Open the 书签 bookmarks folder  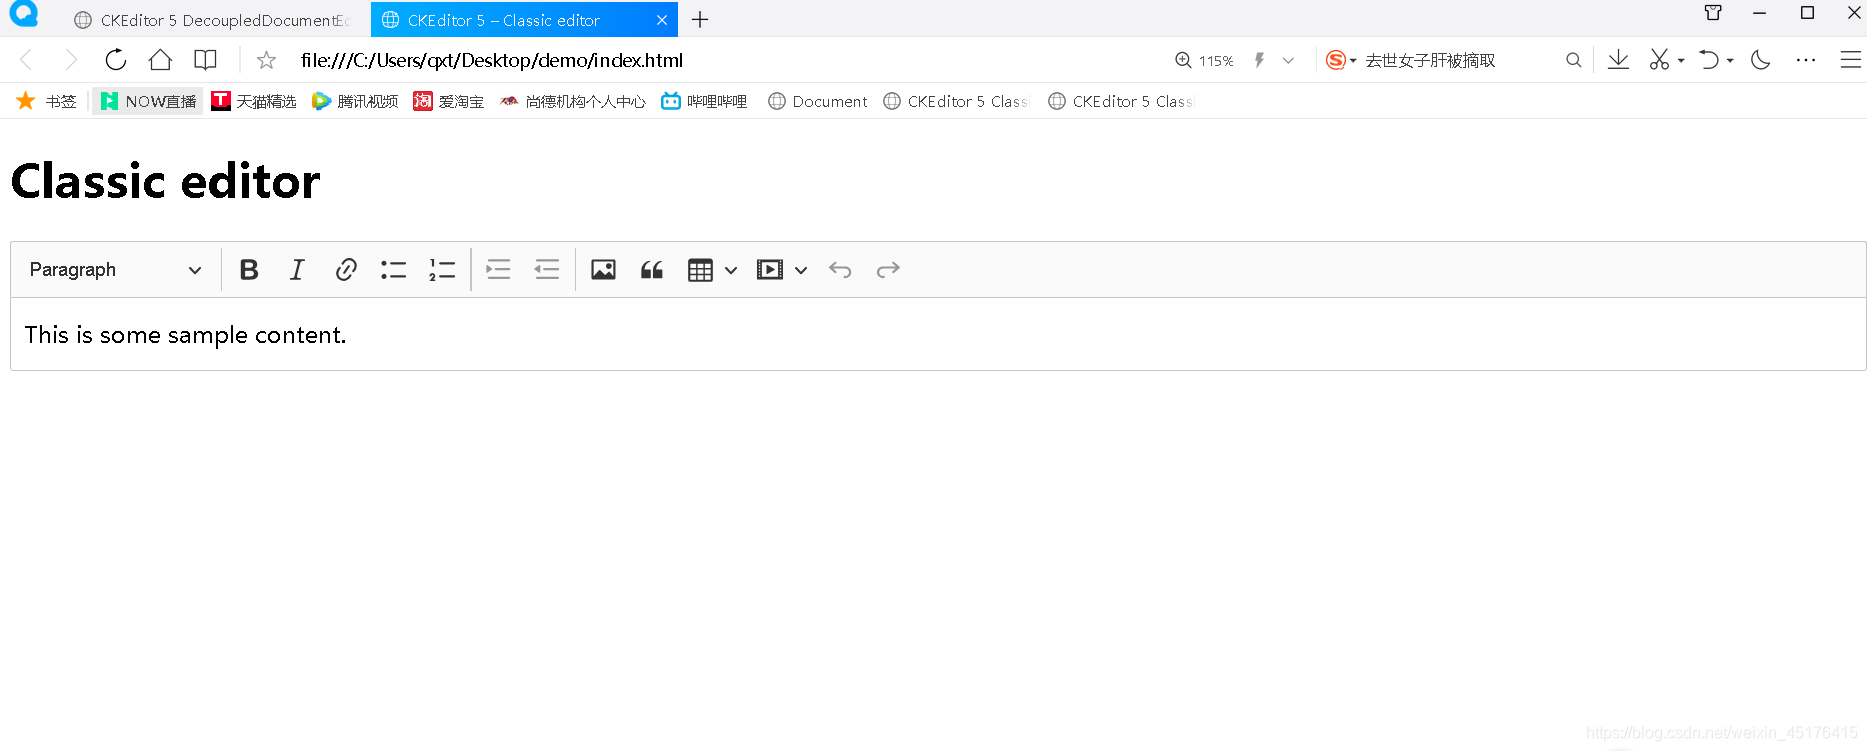point(46,101)
